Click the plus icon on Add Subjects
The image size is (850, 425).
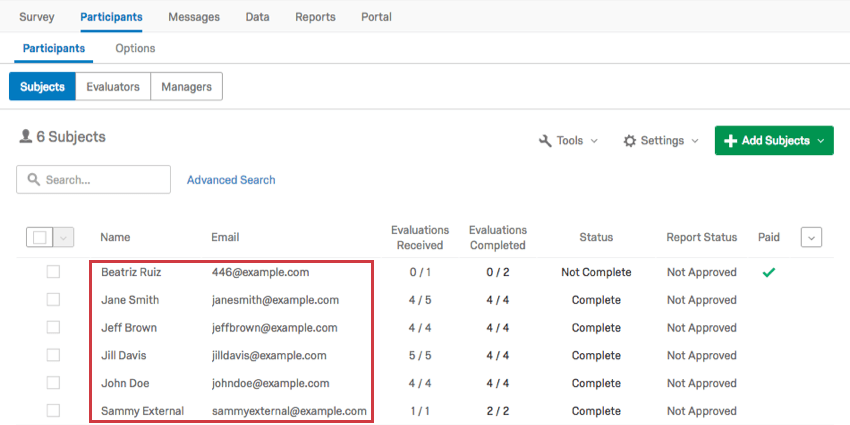pyautogui.click(x=730, y=141)
